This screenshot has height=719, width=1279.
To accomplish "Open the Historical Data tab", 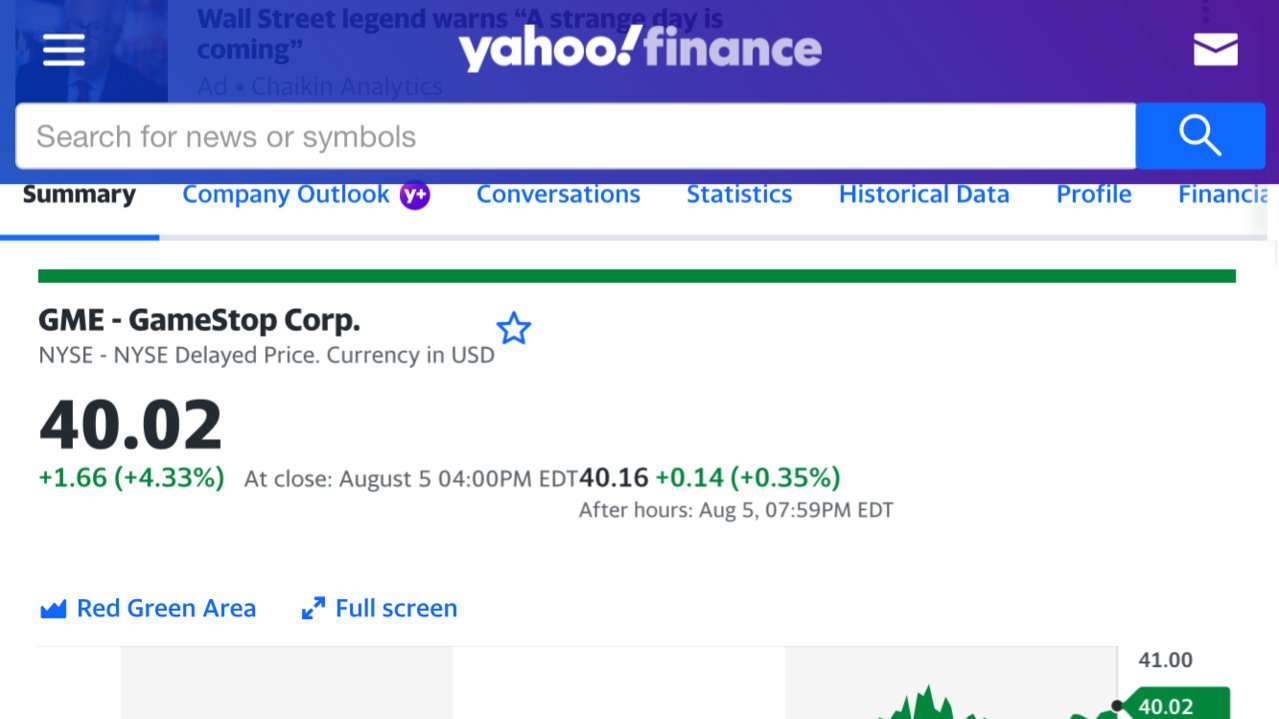I will (x=924, y=194).
